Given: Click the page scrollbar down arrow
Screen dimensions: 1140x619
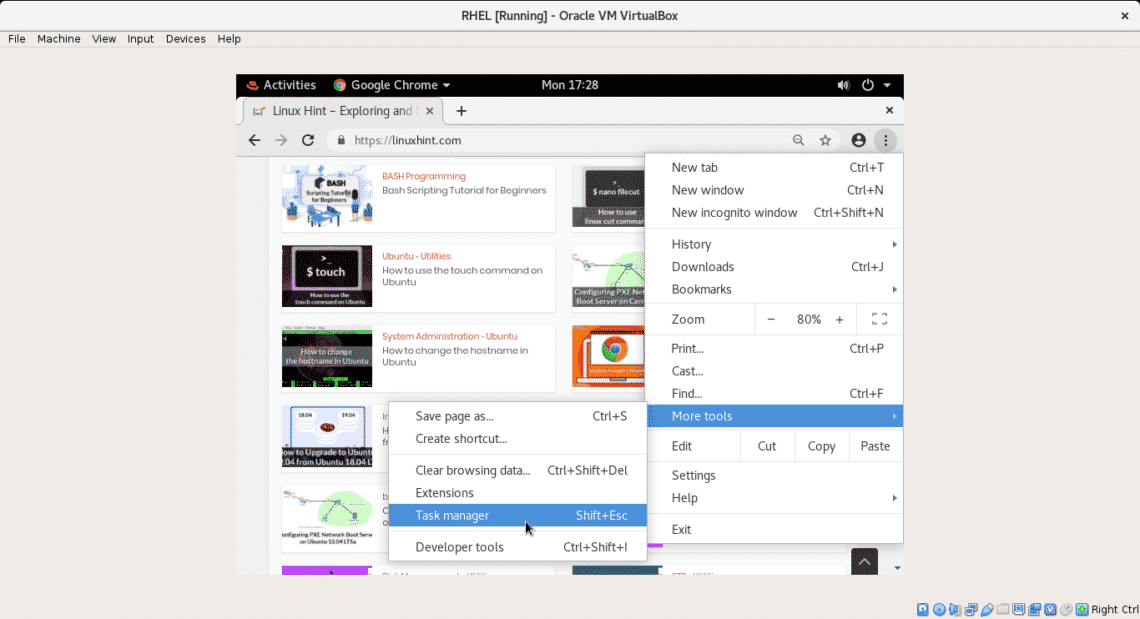Looking at the screenshot, I should click(x=897, y=568).
